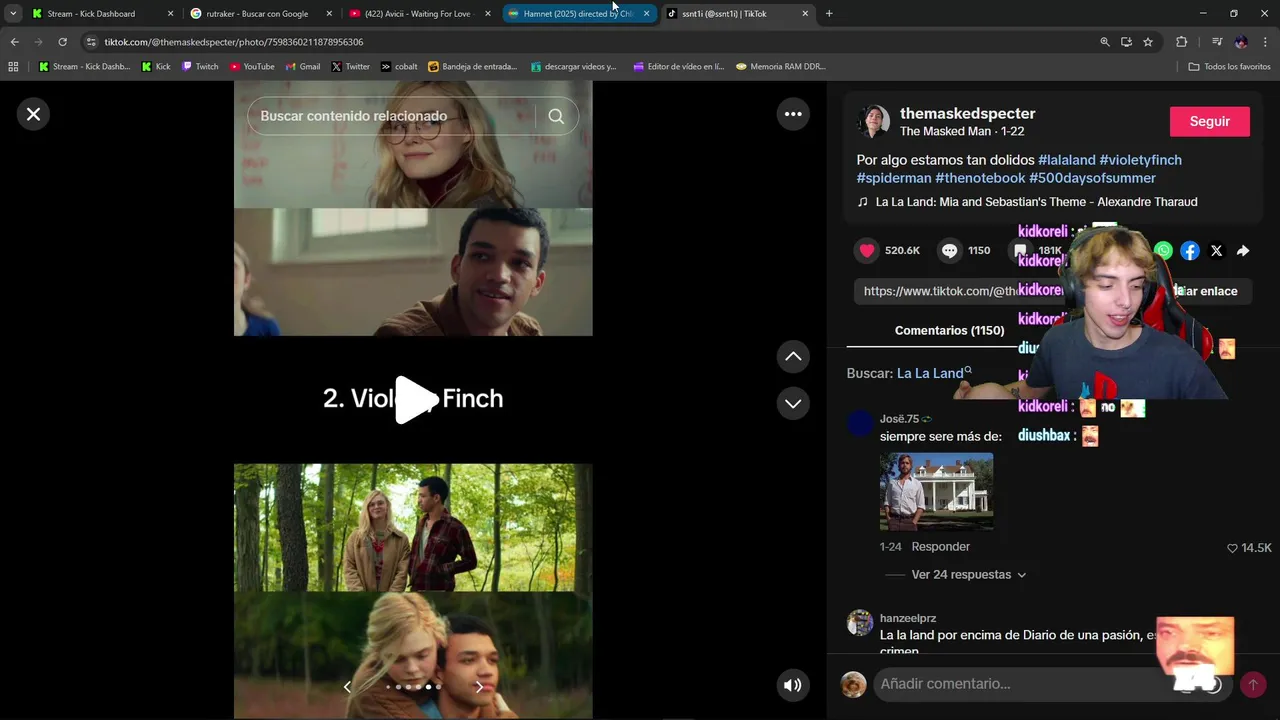Open the #thenotebook hashtag

(x=980, y=178)
